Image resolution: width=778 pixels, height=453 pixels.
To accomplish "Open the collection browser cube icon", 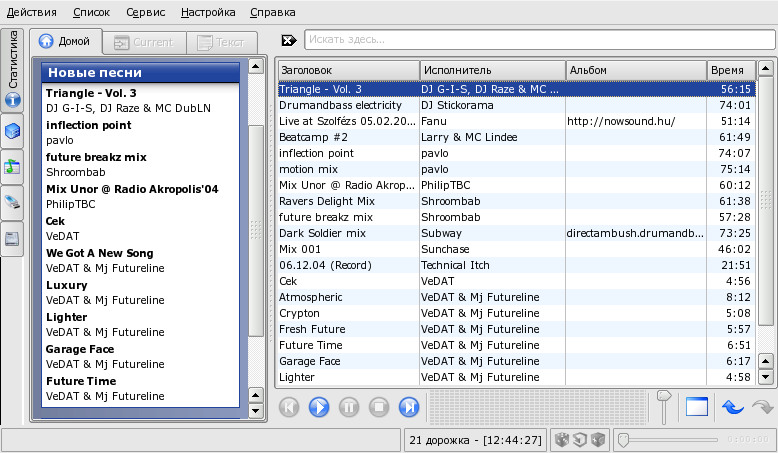I will click(12, 131).
